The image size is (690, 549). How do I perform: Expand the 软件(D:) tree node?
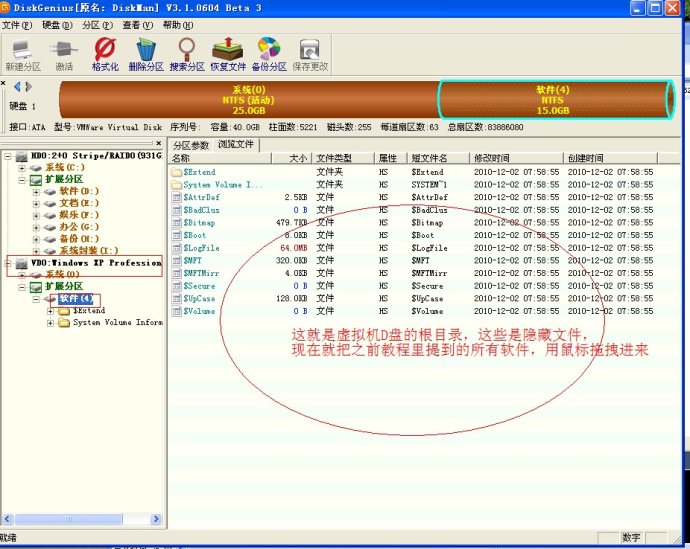(37, 192)
